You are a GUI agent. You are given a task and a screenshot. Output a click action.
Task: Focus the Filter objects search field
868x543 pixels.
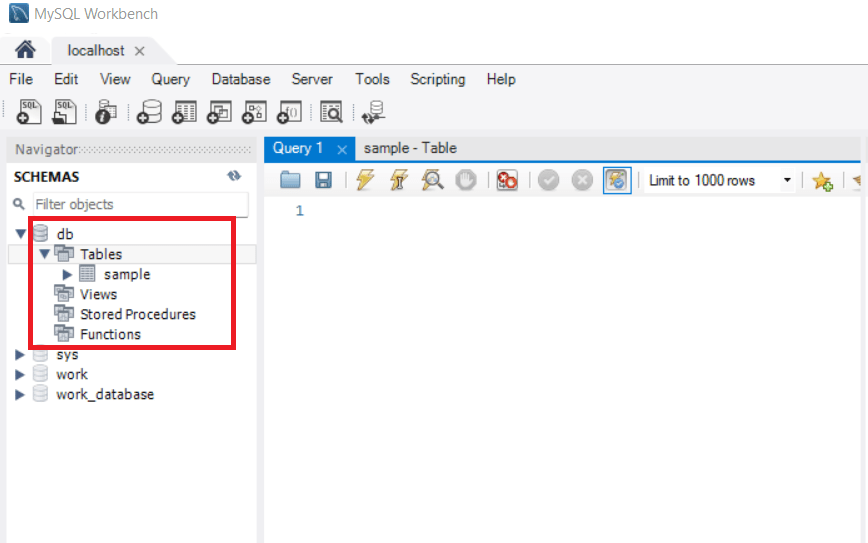(x=141, y=204)
